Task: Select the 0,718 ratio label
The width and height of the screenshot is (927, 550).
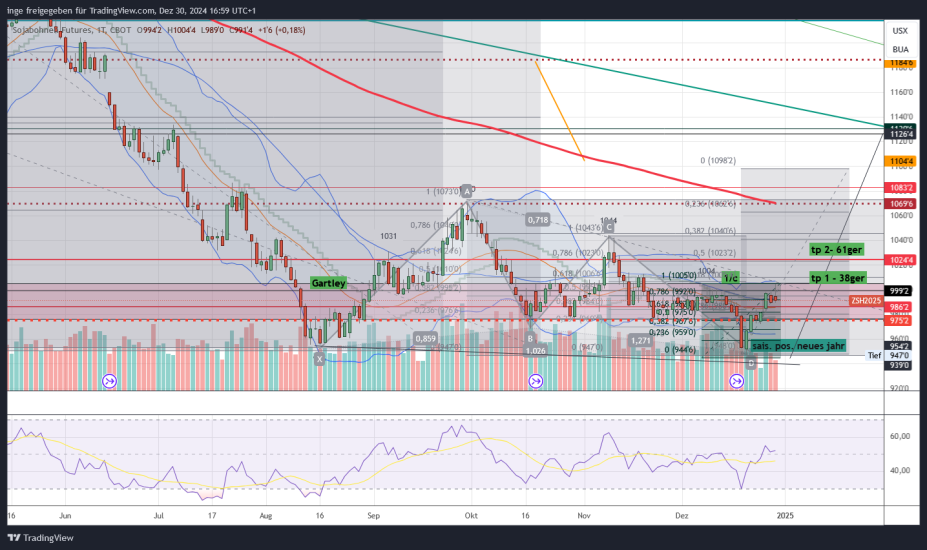Action: coord(538,218)
